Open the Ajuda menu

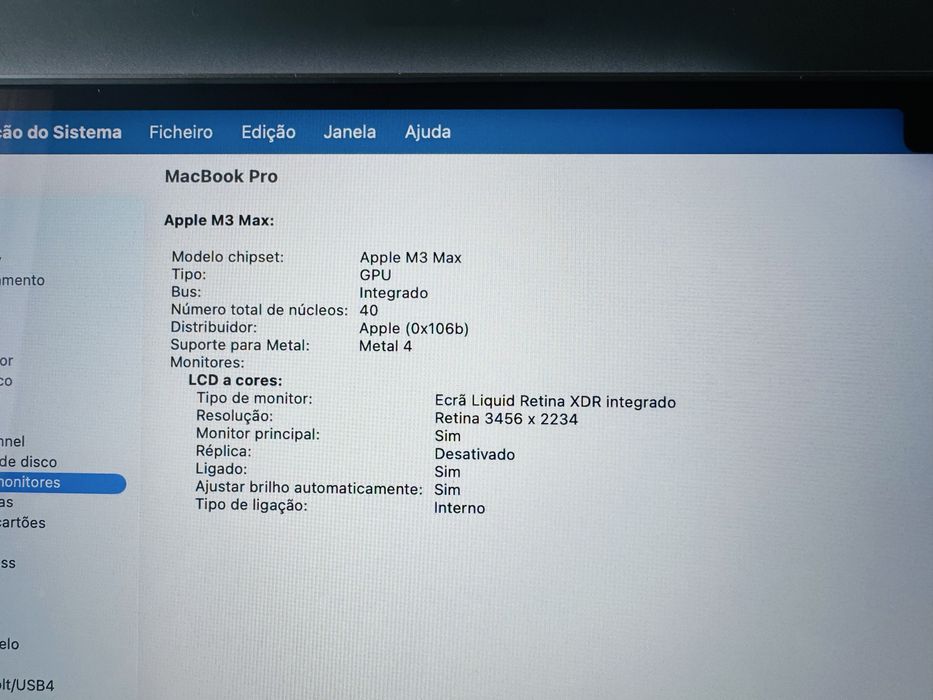click(427, 132)
